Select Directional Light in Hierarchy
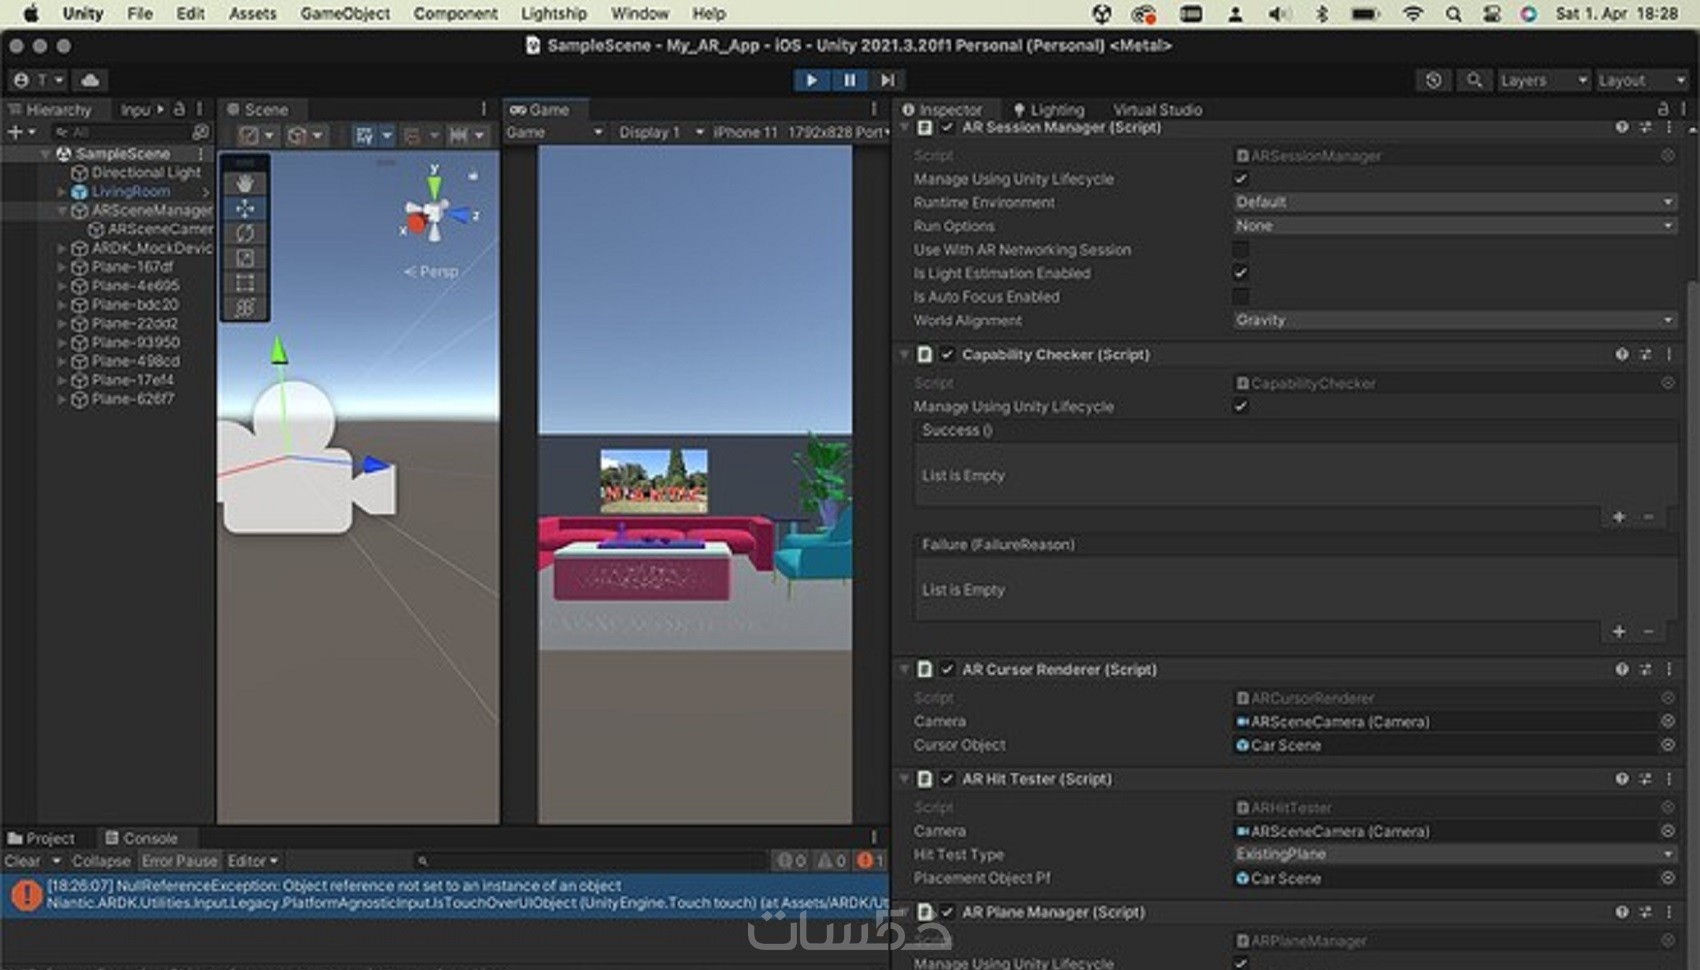This screenshot has height=970, width=1700. click(x=146, y=172)
